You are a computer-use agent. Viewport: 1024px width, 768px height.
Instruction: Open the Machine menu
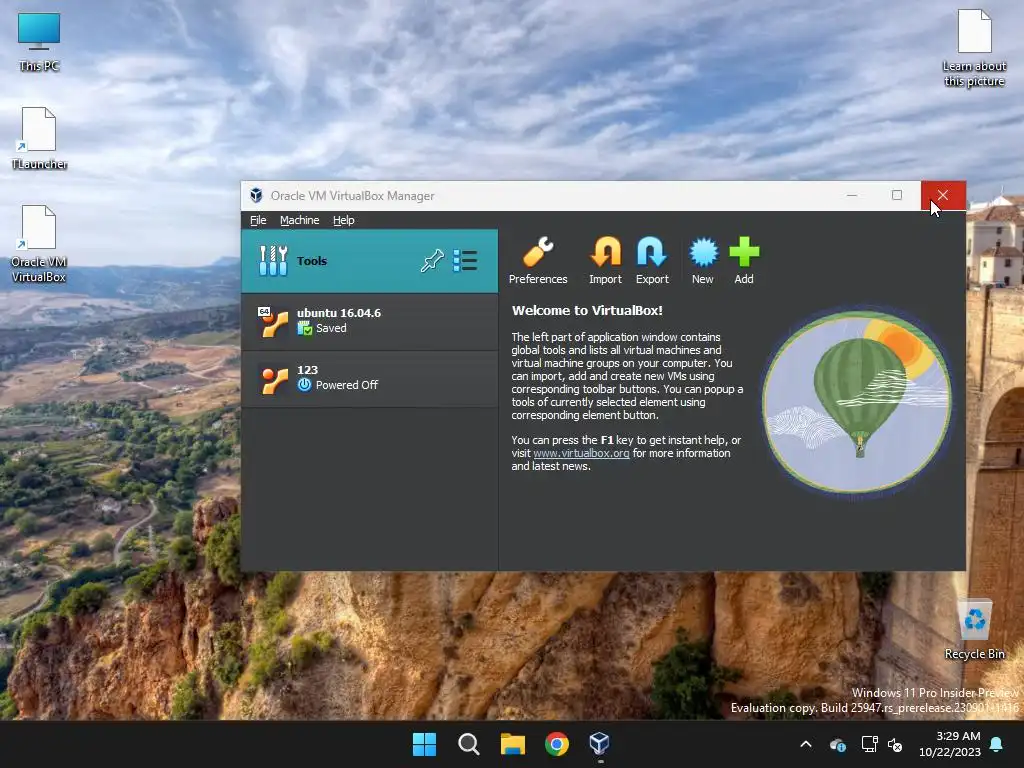300,220
